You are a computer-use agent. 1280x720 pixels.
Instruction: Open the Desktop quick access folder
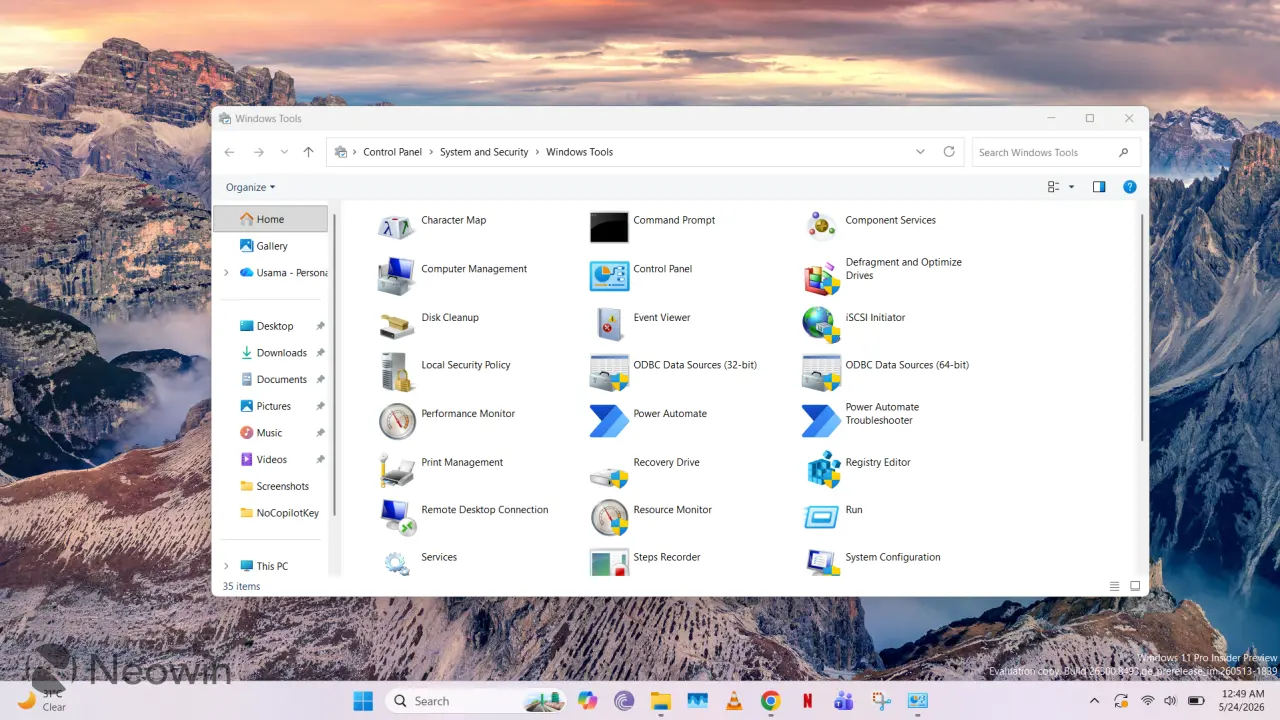pos(274,326)
